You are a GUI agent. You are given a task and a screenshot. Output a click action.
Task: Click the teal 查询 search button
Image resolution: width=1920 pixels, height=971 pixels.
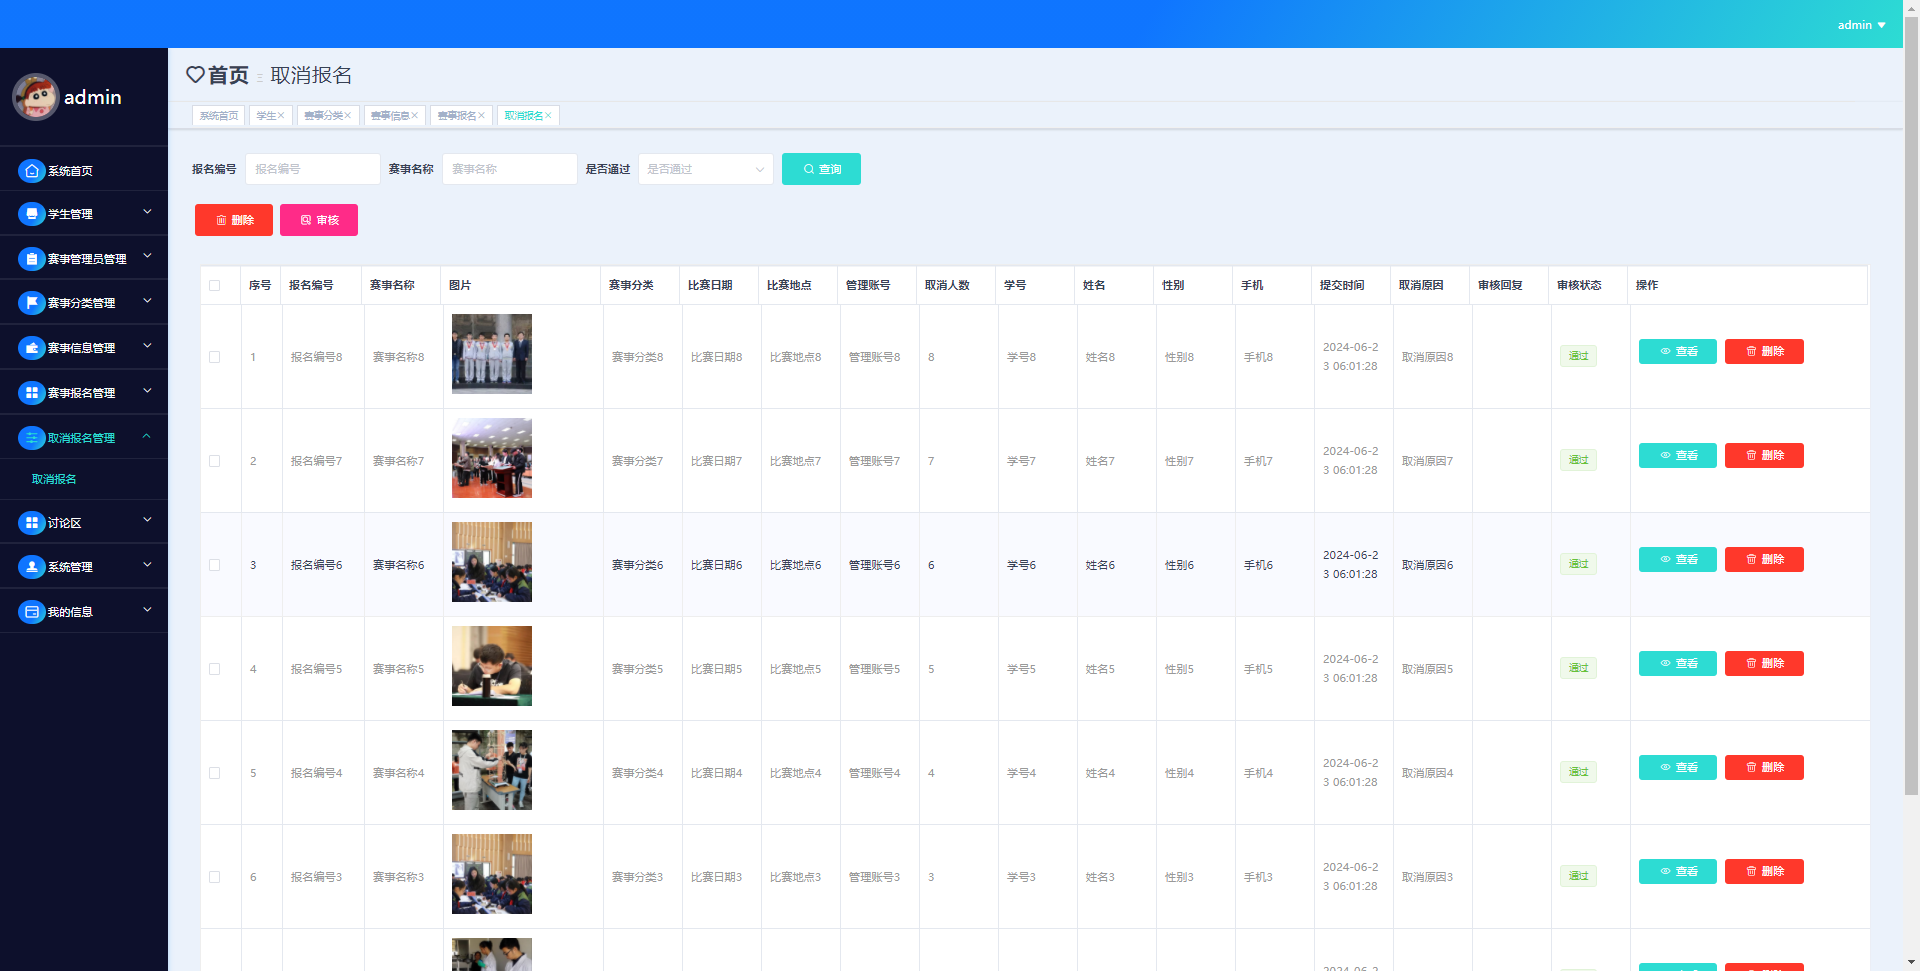coord(821,169)
